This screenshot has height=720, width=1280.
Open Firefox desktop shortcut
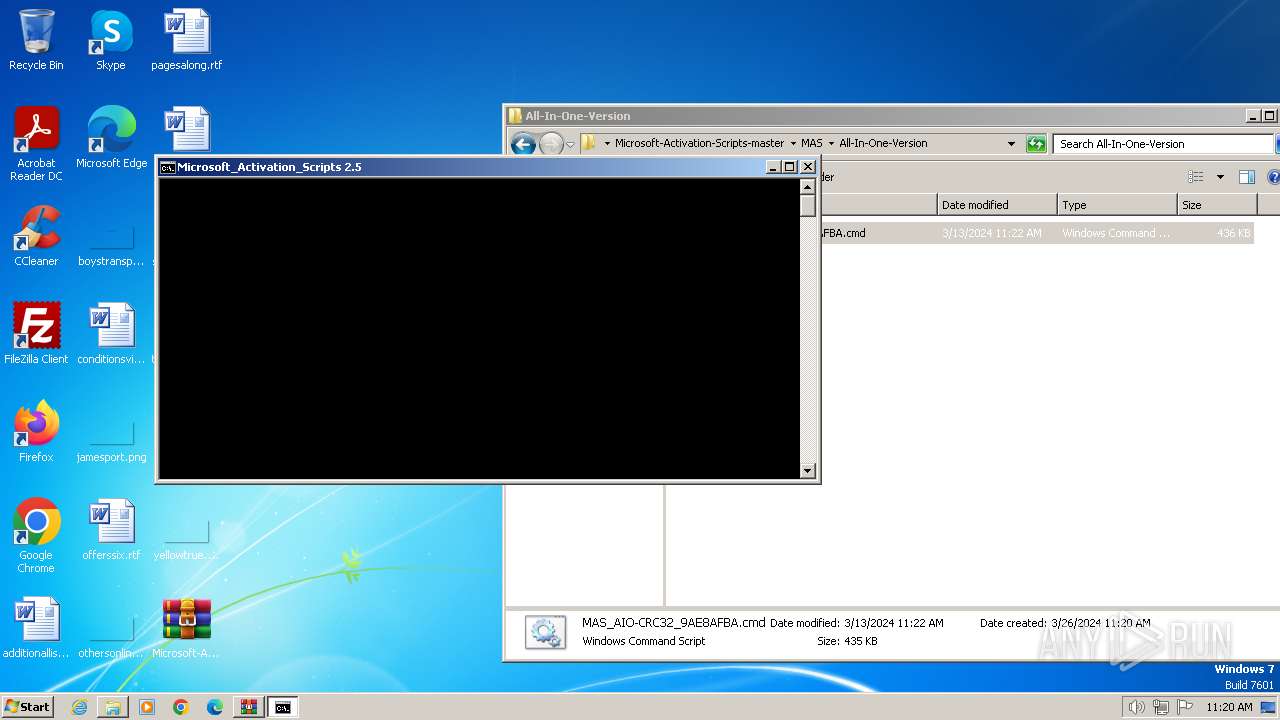(36, 432)
